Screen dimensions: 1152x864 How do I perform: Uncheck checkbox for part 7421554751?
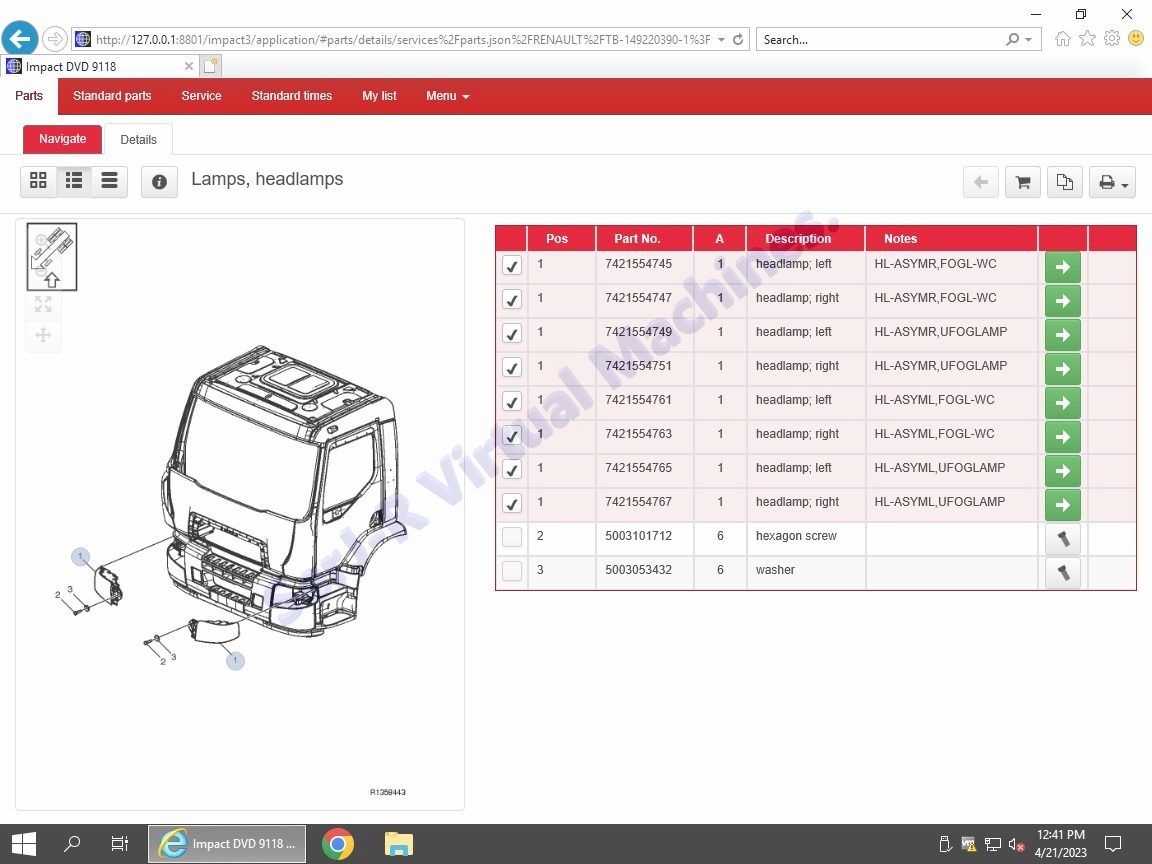(x=512, y=367)
